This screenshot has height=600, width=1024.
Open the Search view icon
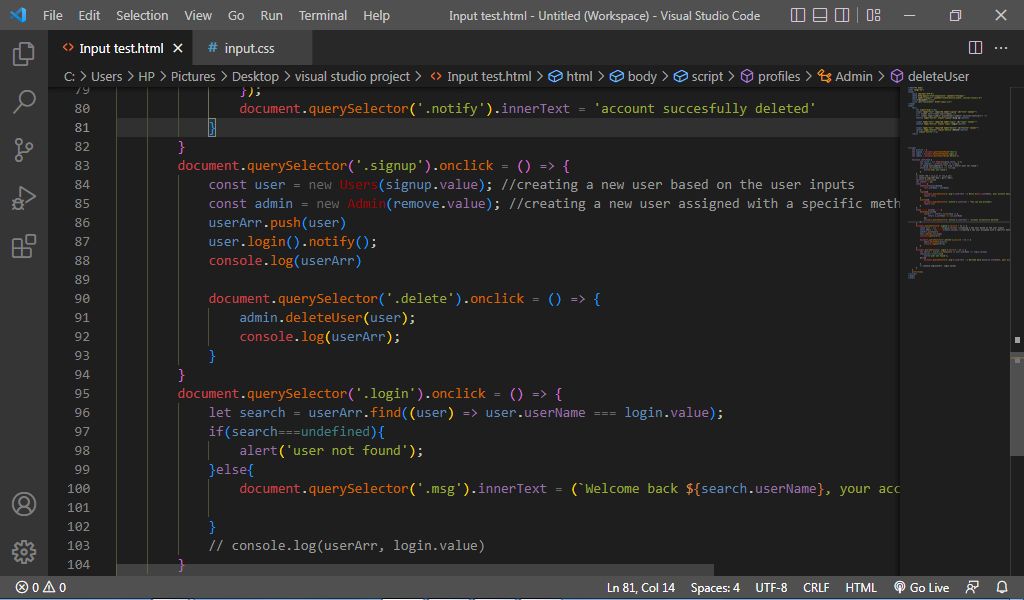pyautogui.click(x=24, y=102)
